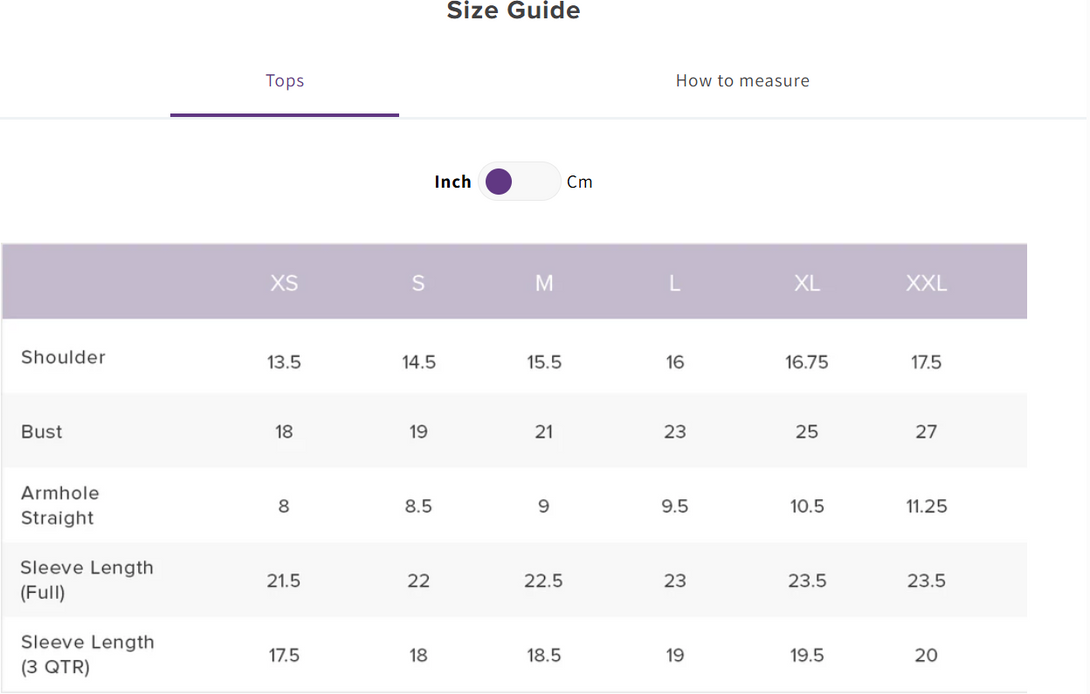Screen dimensions: 1090x694
Task: Select the S size column header
Action: tap(418, 283)
